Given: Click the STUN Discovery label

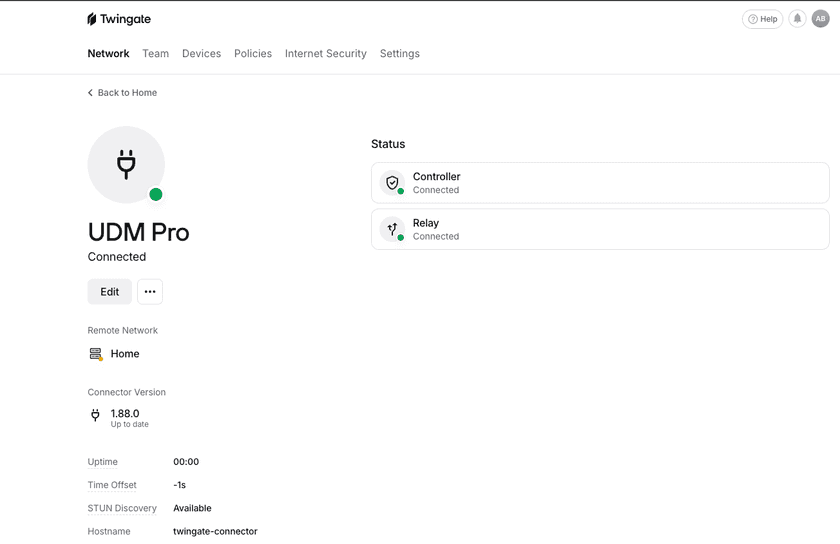Looking at the screenshot, I should [x=122, y=508].
